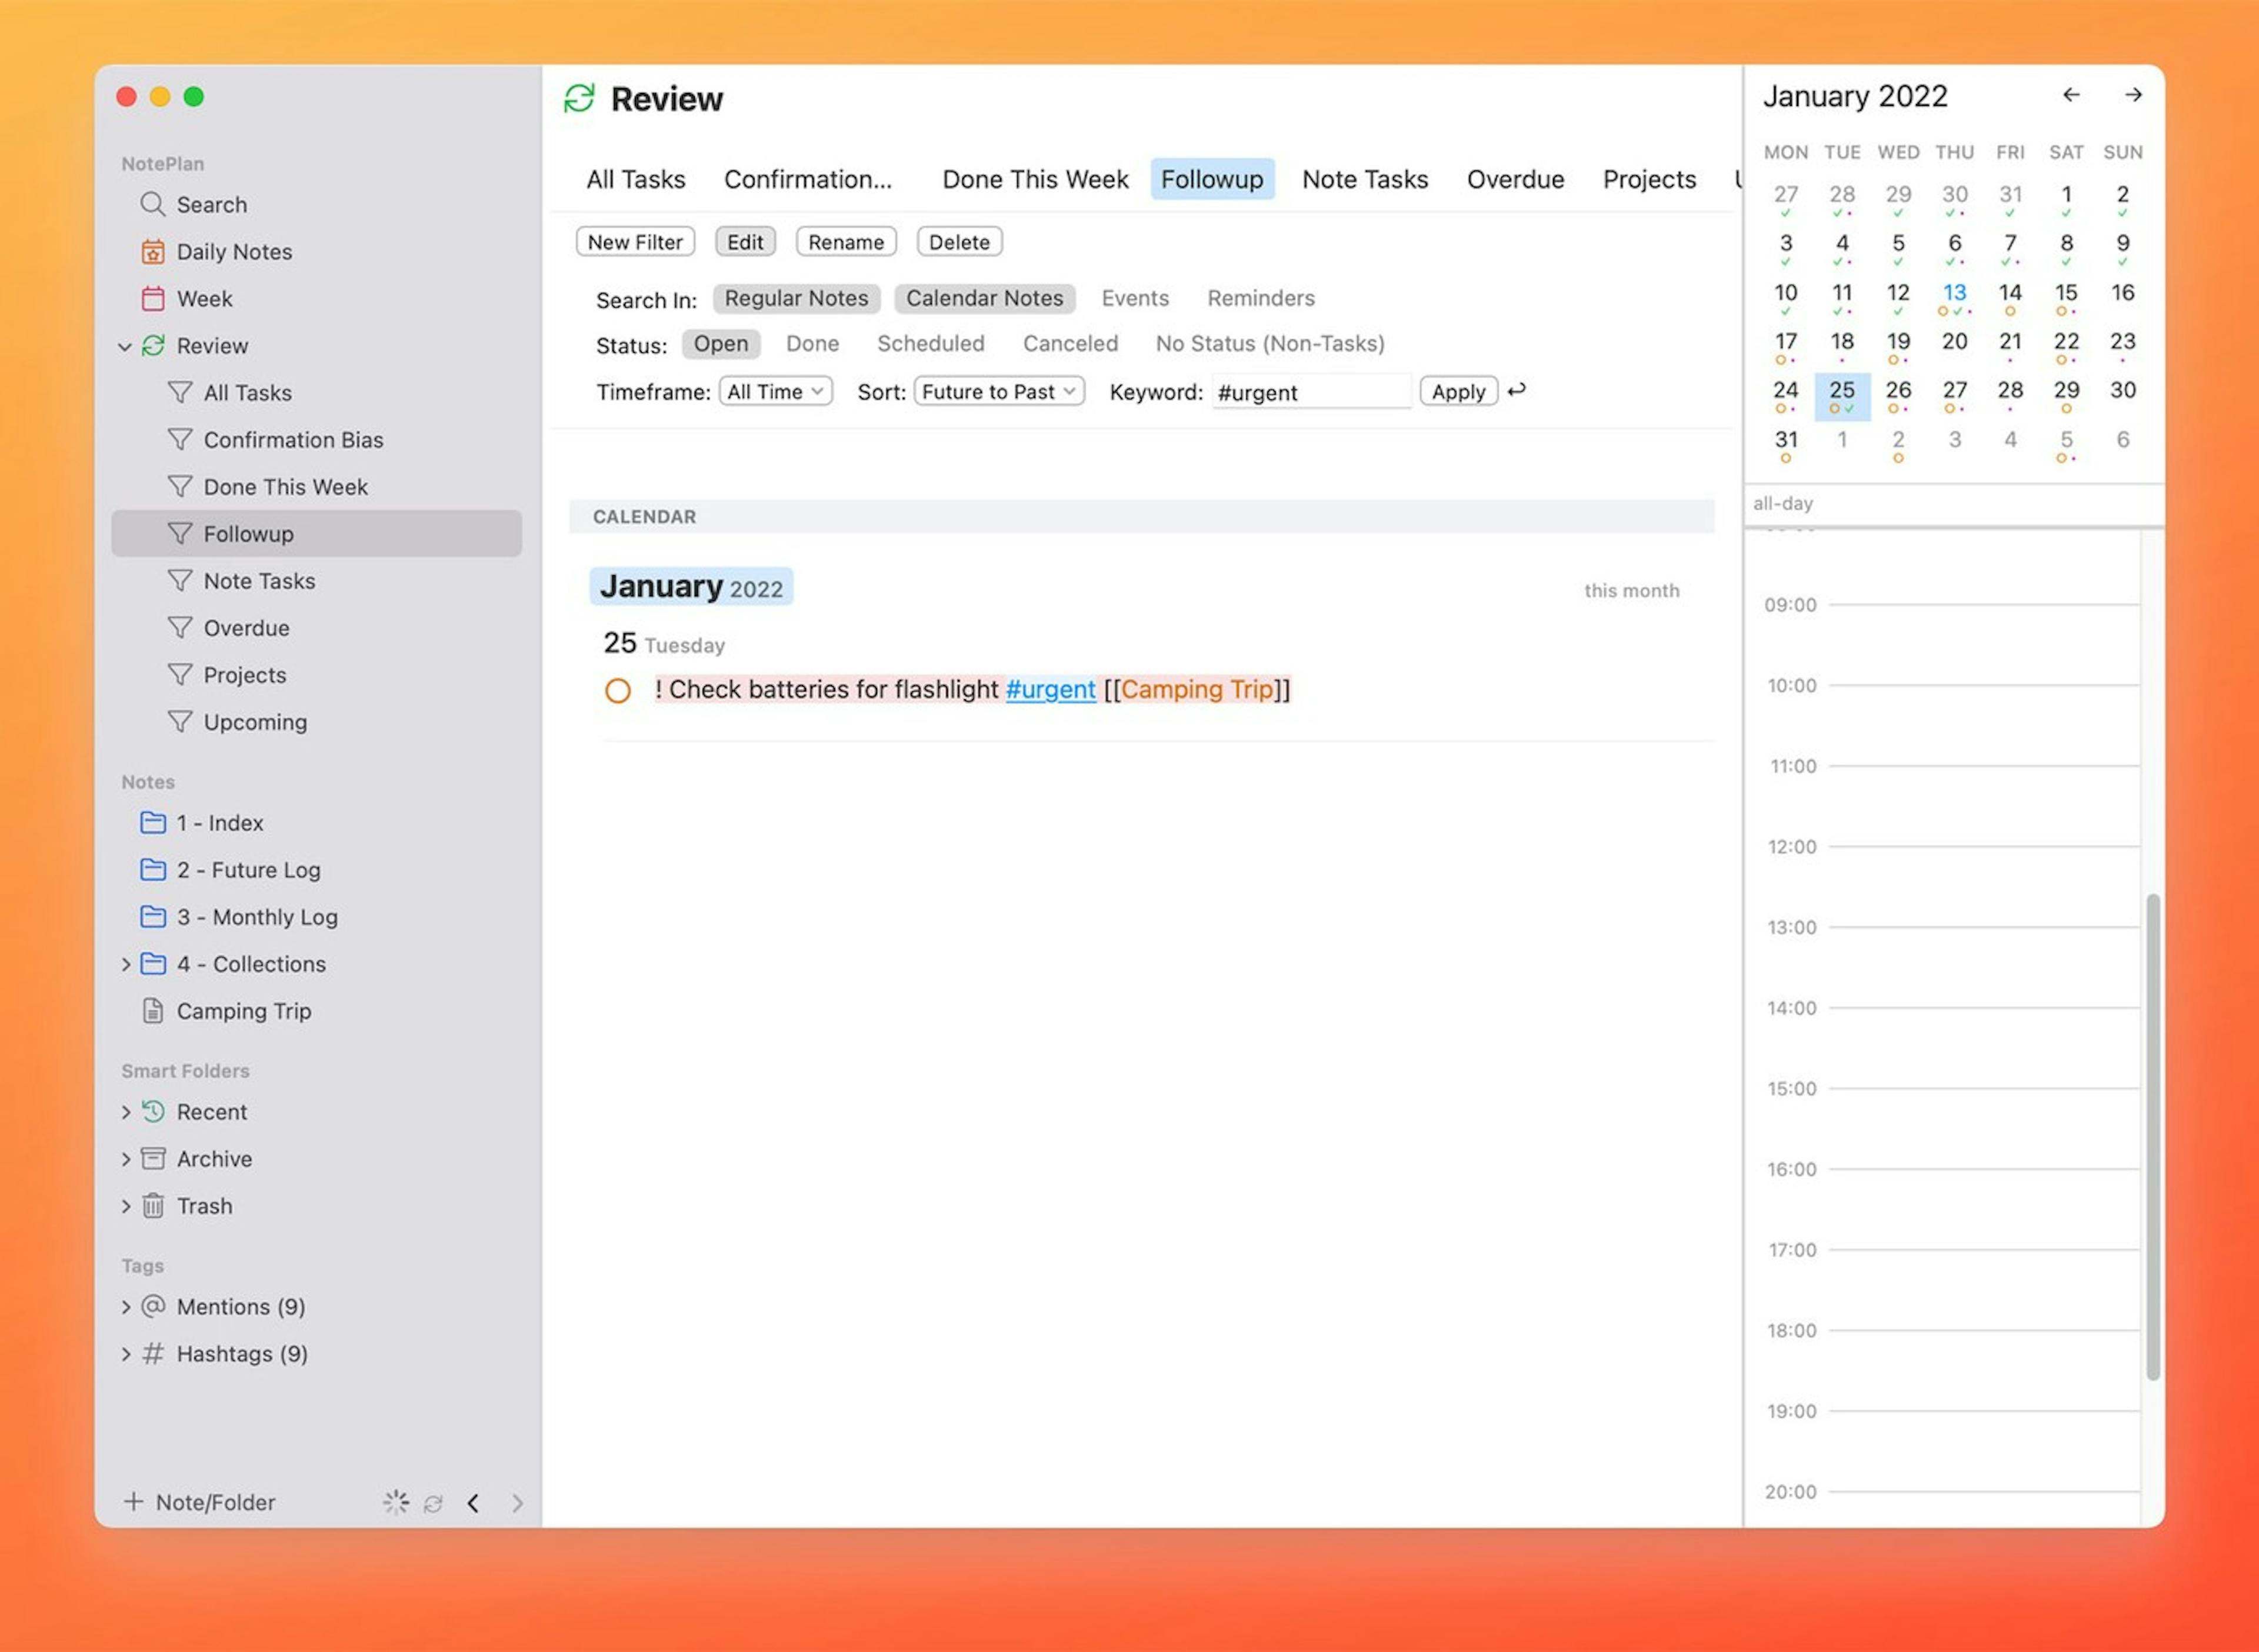
Task: Complete the Check batteries task circle
Action: tap(618, 691)
